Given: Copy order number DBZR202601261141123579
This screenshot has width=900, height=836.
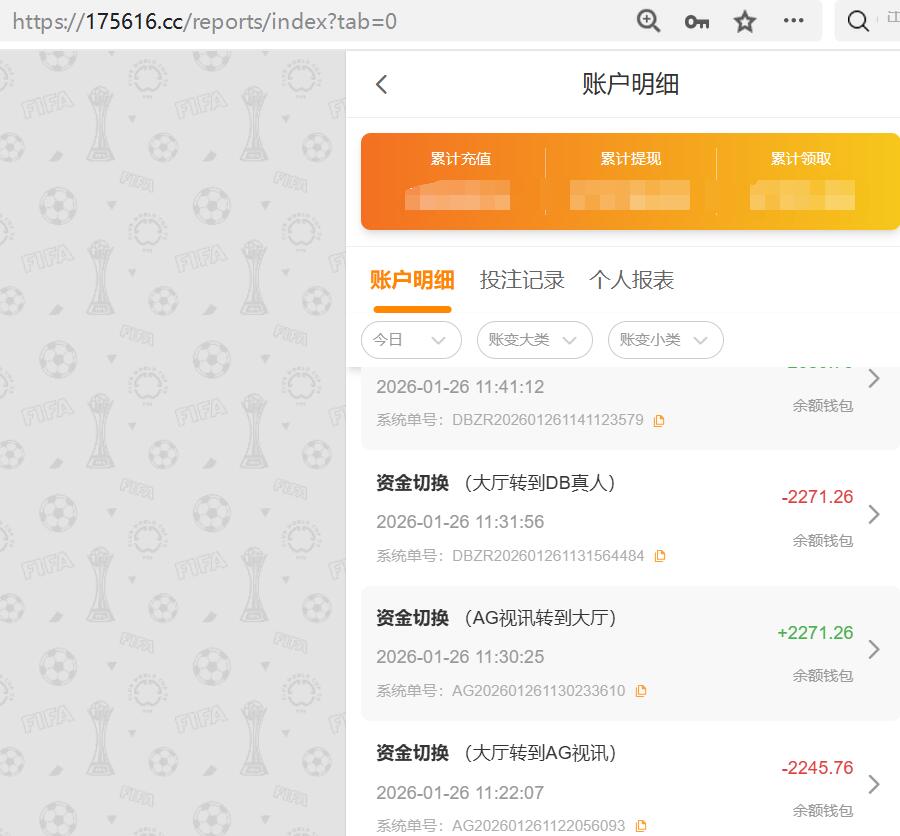Looking at the screenshot, I should (x=658, y=420).
